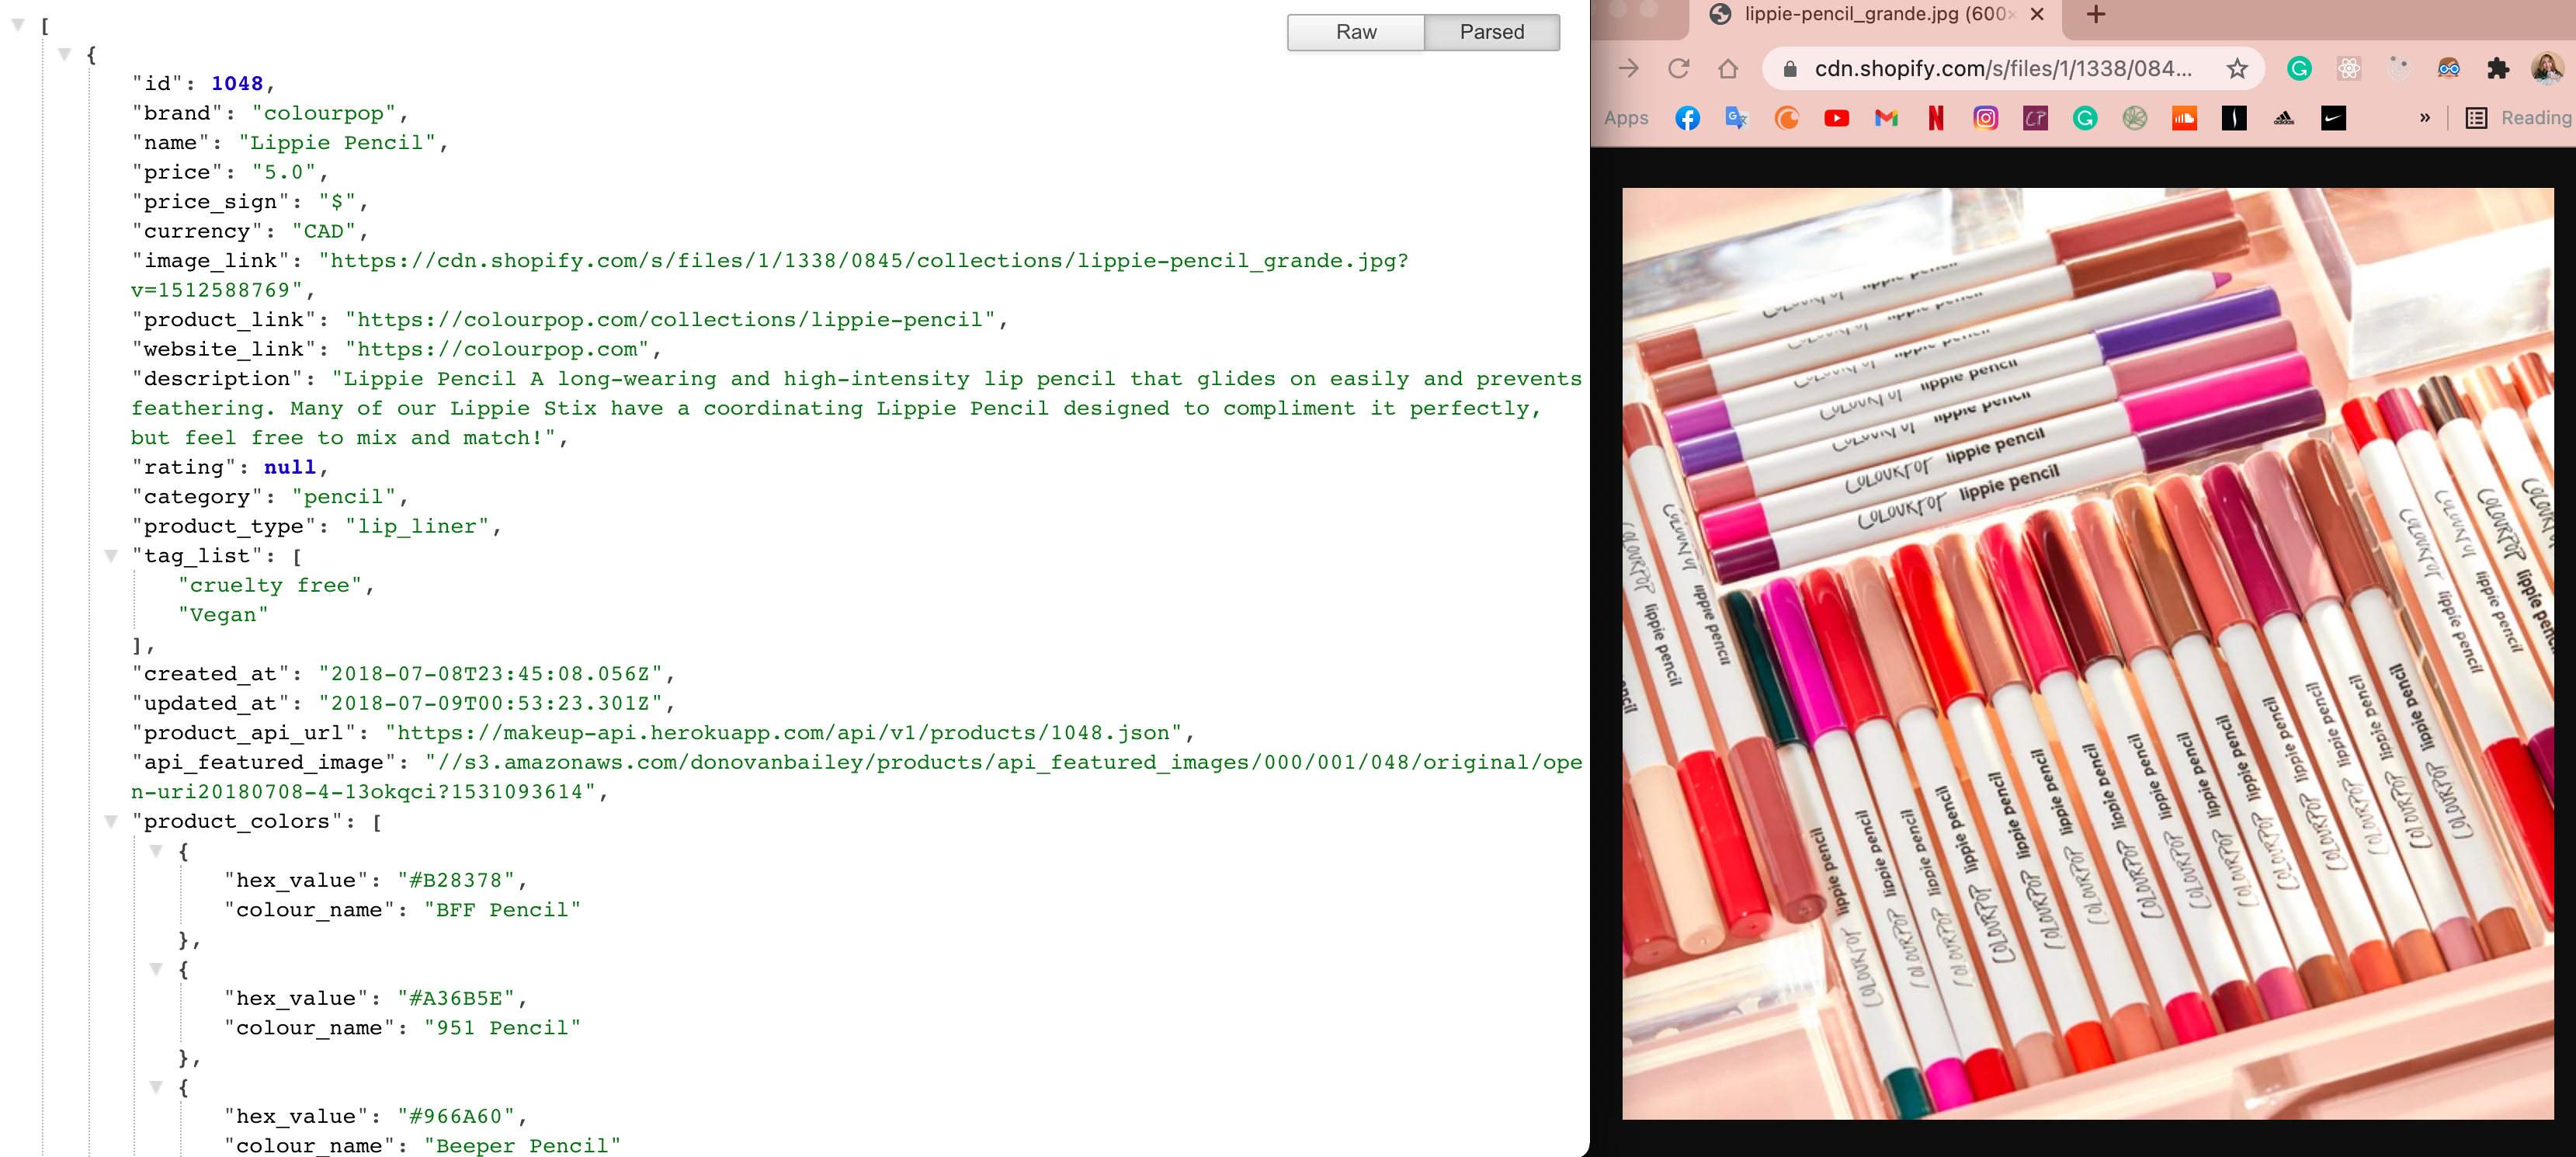Reload the Shopify image page
2576x1157 pixels.
1679,68
